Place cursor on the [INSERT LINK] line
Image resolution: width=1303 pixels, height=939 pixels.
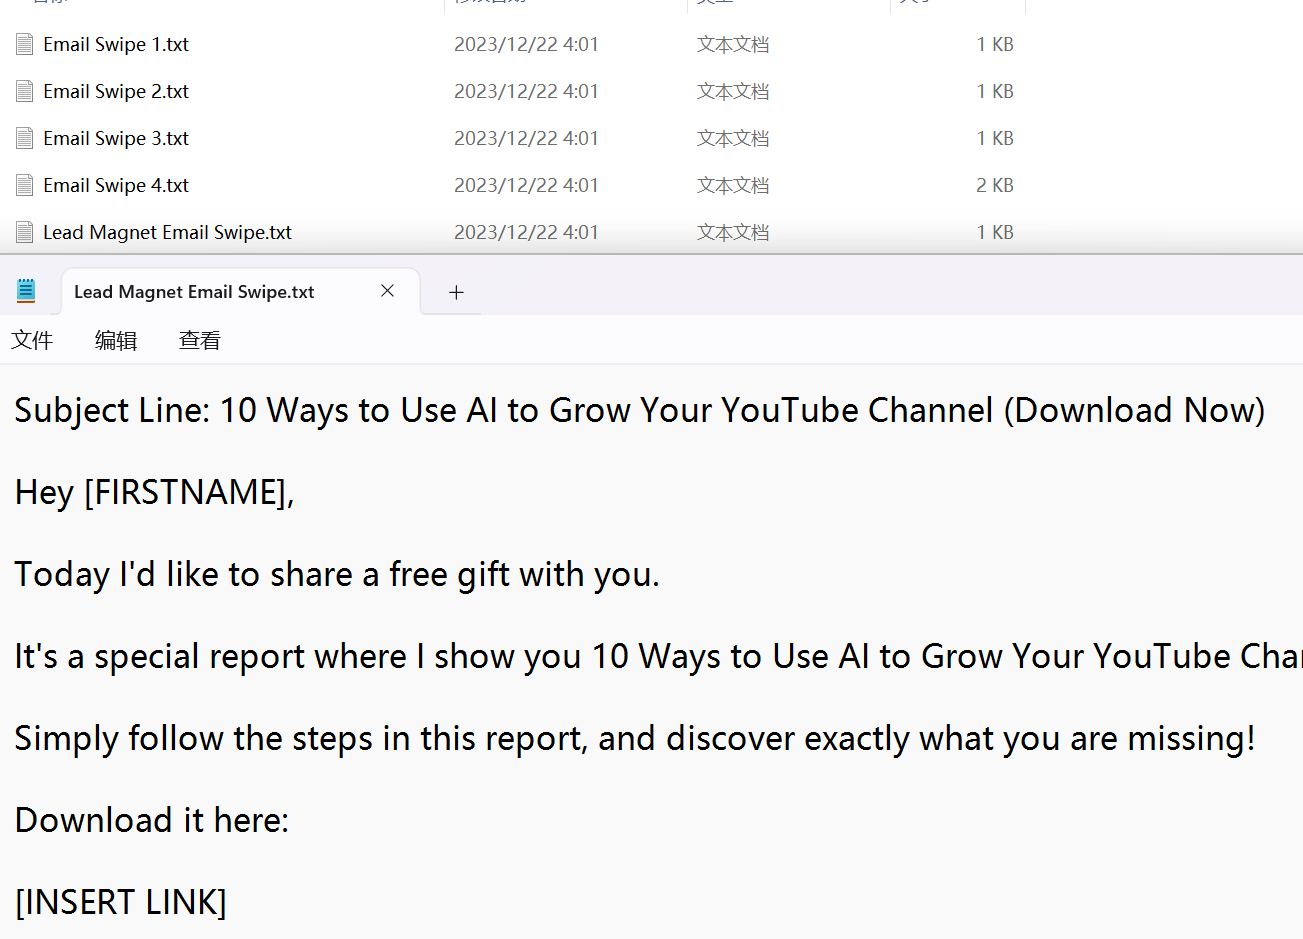click(x=121, y=902)
